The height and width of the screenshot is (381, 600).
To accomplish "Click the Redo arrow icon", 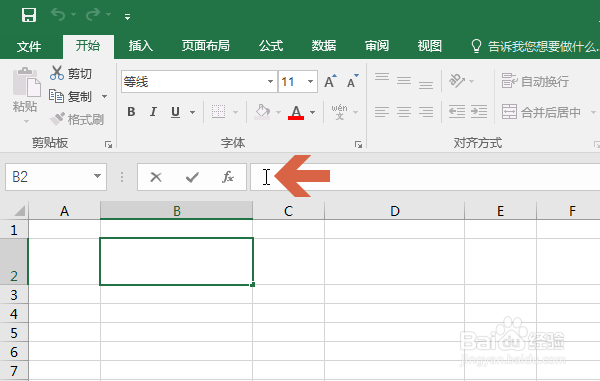I will tap(93, 15).
